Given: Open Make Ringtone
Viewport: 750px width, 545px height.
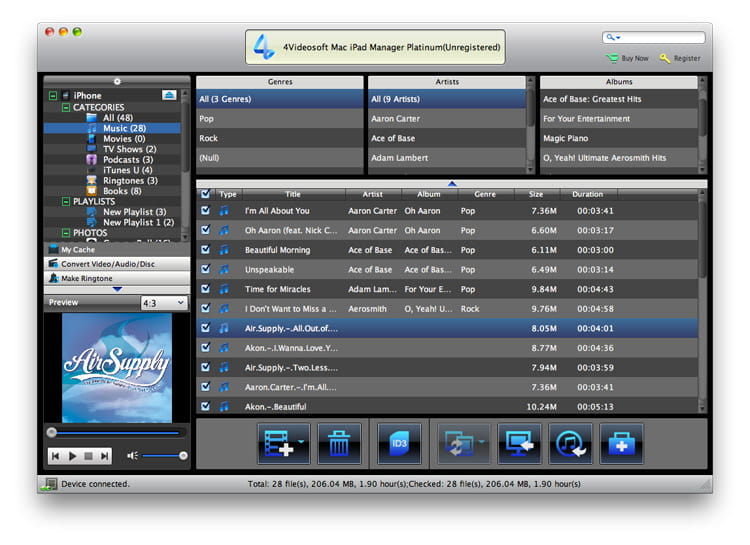Looking at the screenshot, I should pyautogui.click(x=117, y=278).
